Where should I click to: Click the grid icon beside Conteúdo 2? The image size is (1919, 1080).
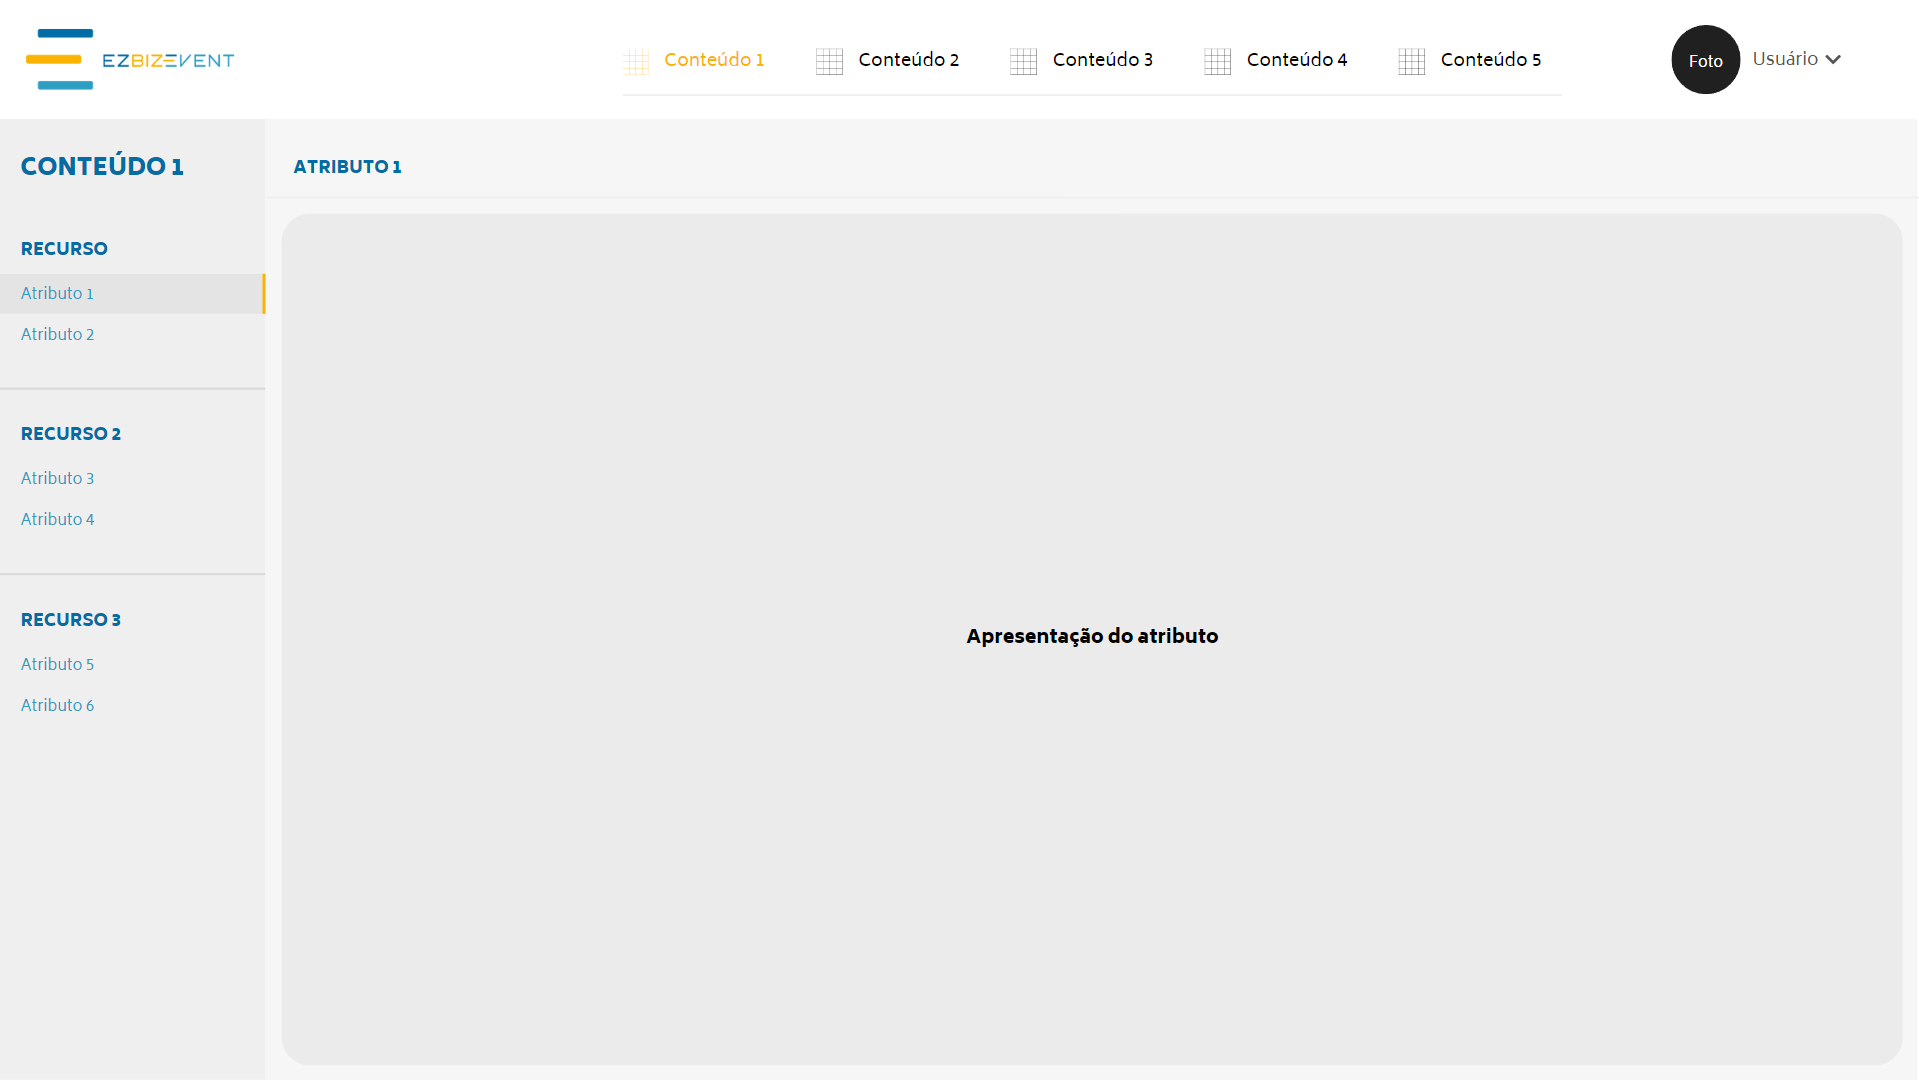[x=830, y=61]
